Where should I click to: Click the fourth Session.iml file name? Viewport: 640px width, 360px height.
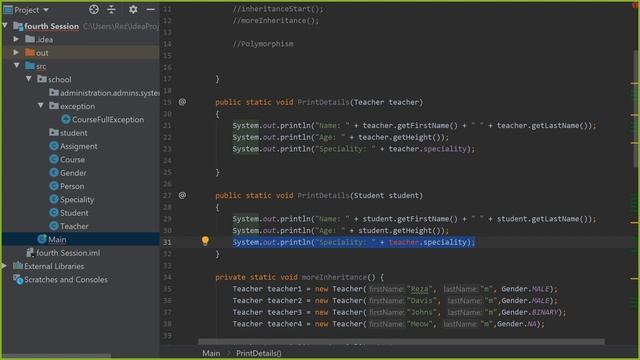tap(68, 253)
